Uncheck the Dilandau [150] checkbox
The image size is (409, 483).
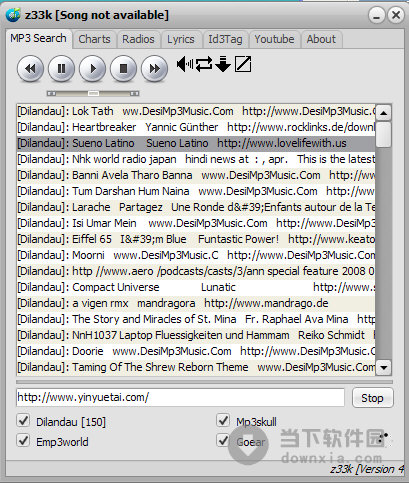(23, 421)
